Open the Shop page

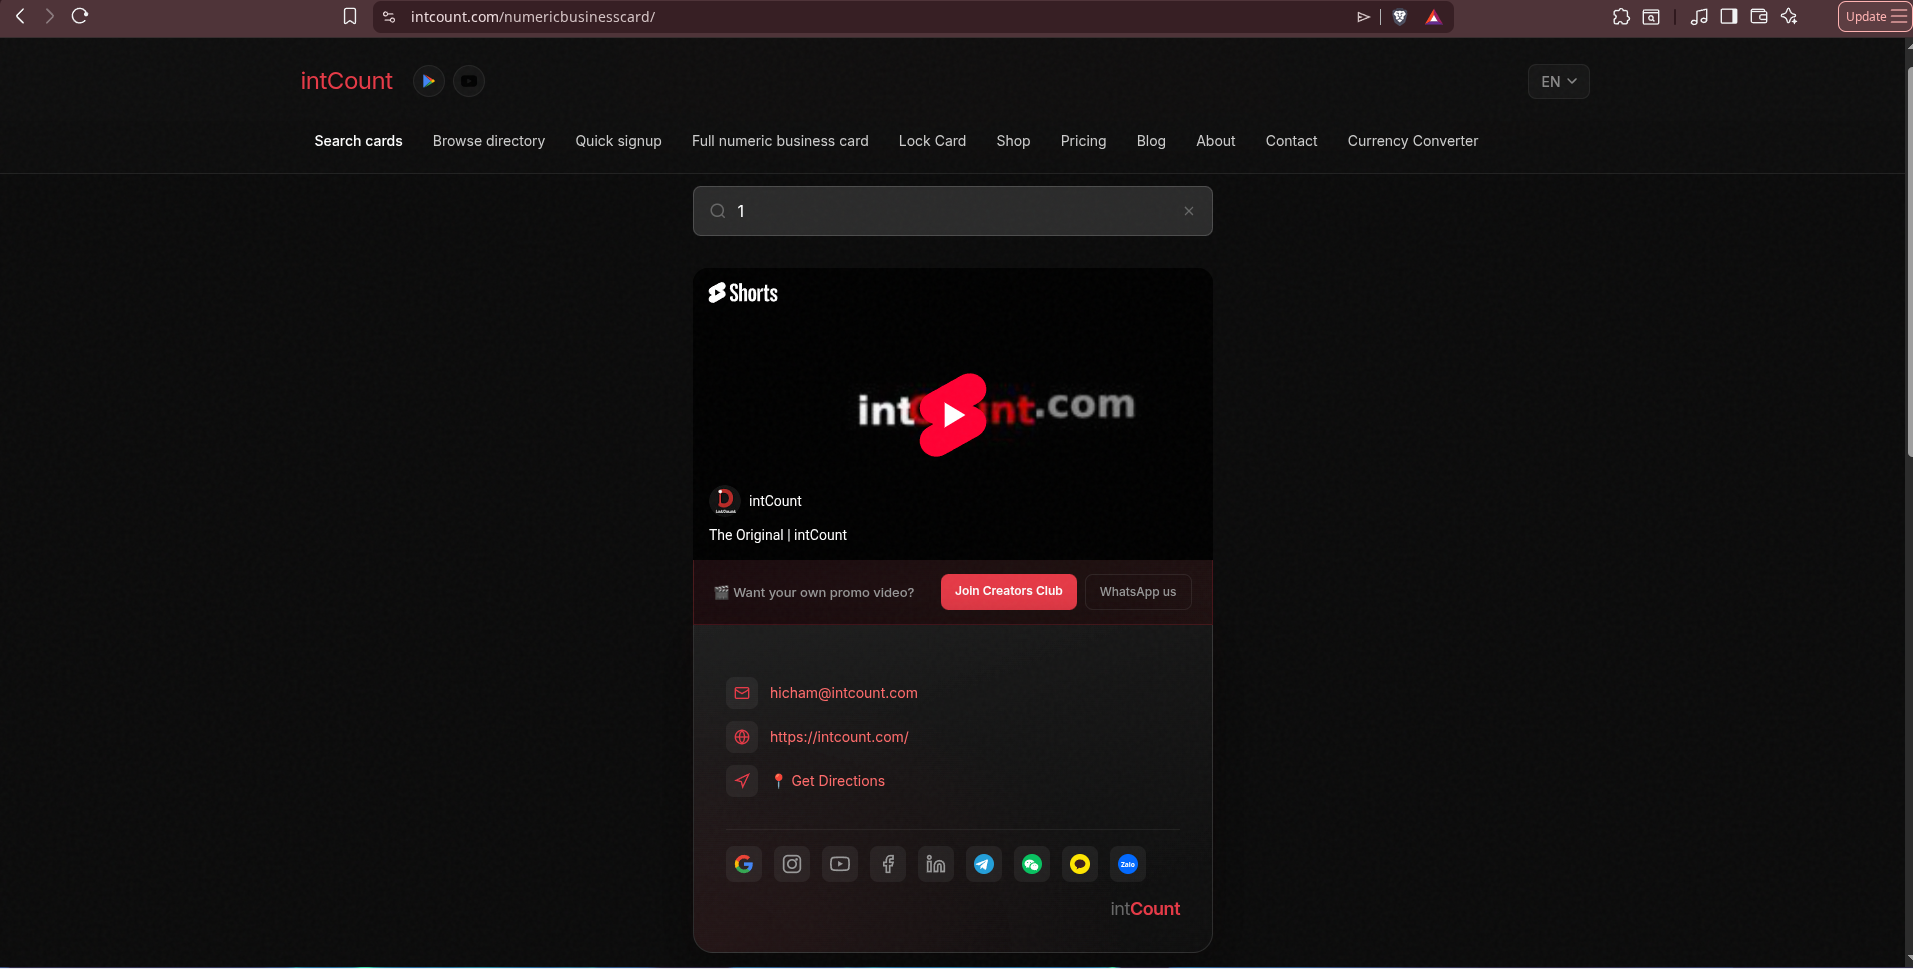(1013, 141)
